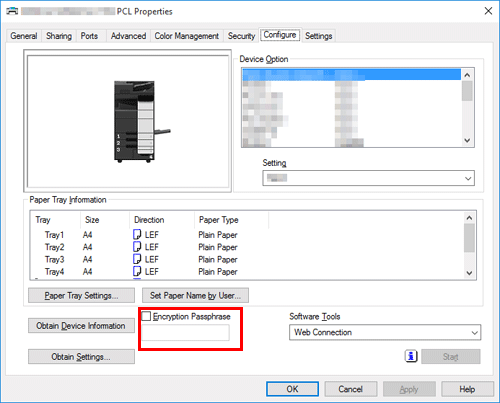Click Obtain Device Information button
The width and height of the screenshot is (500, 403).
coord(81,326)
